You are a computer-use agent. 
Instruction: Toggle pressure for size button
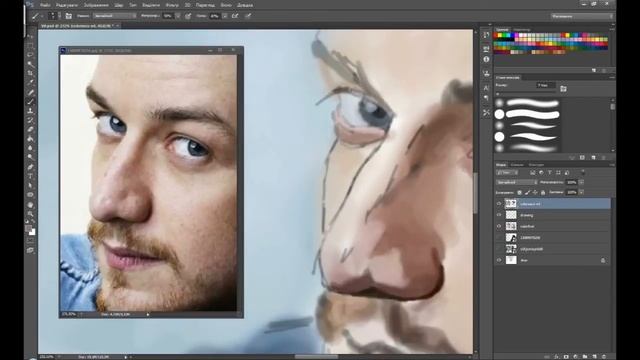click(248, 16)
